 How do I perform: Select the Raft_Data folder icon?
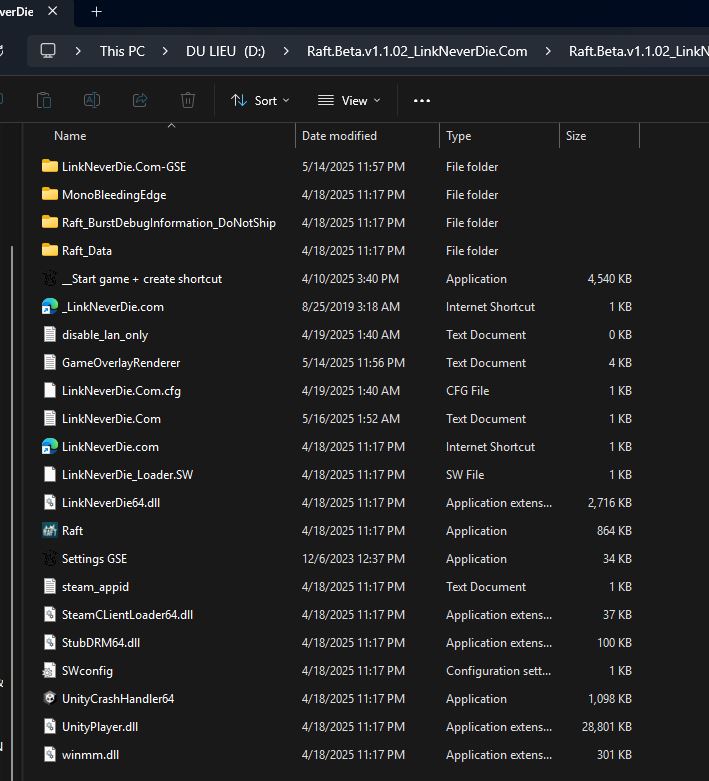point(50,251)
